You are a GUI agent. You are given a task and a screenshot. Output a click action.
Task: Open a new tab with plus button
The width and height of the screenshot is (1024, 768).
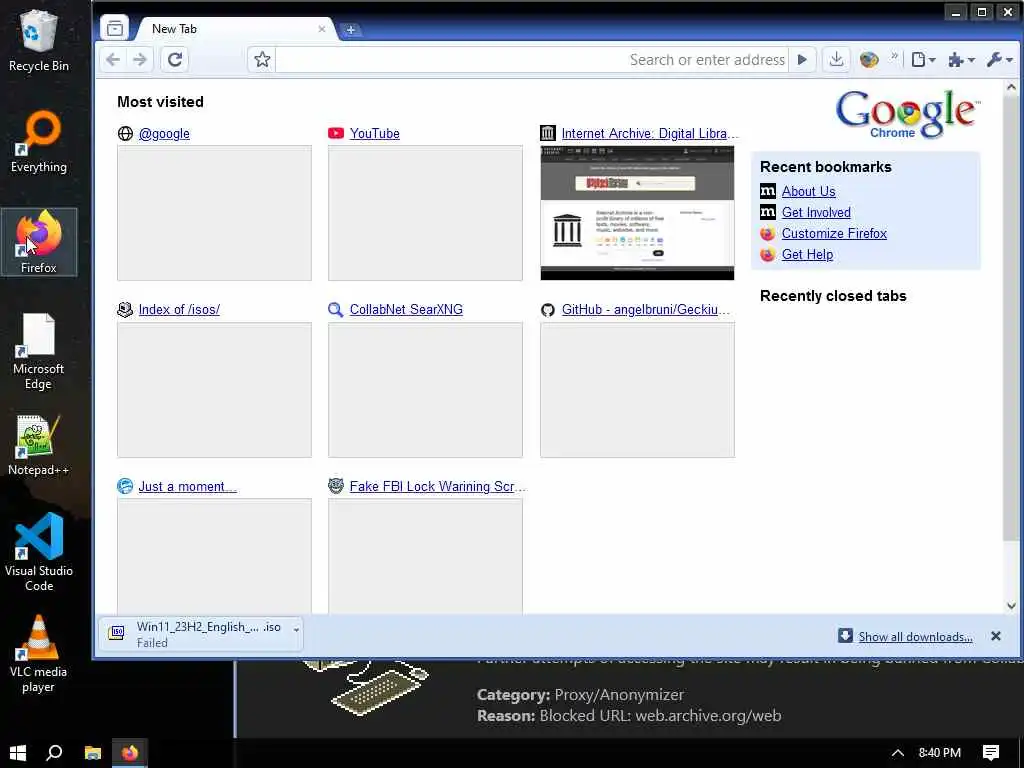click(351, 30)
